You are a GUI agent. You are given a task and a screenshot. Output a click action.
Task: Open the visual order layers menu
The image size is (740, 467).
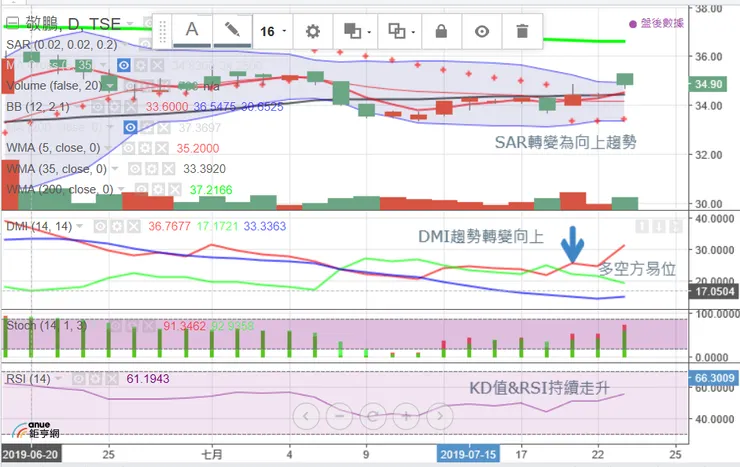(x=356, y=32)
